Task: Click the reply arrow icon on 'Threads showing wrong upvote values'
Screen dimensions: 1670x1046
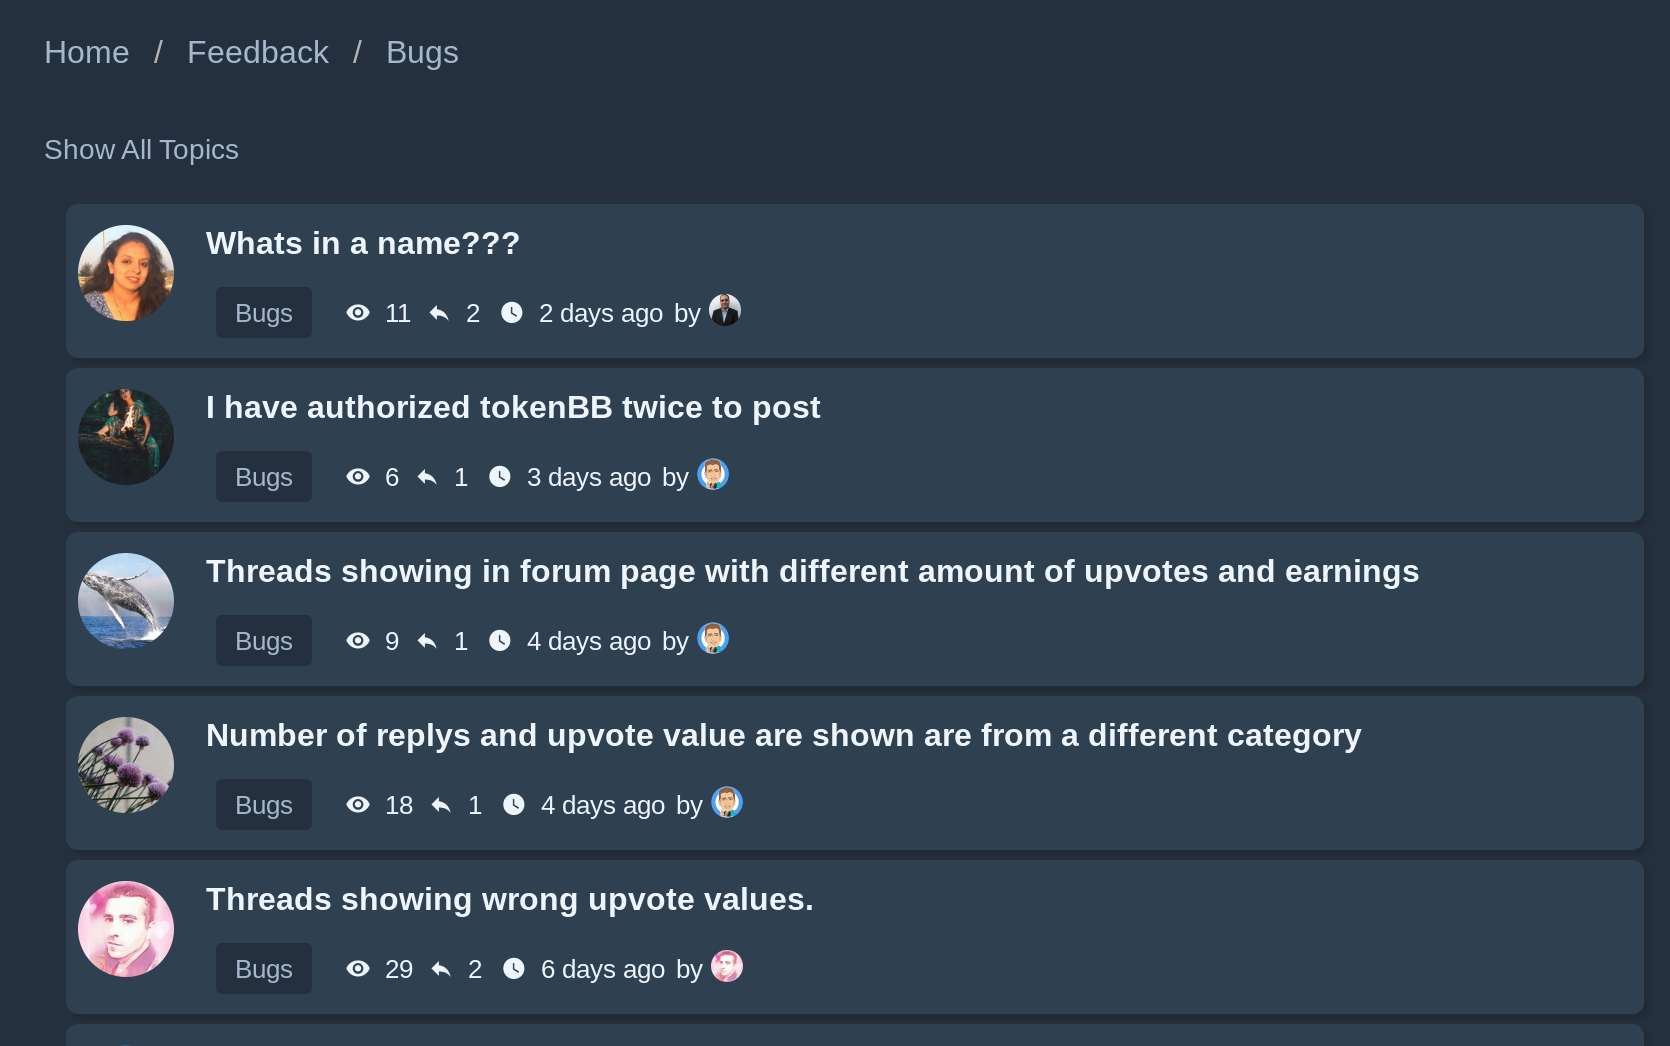Action: [x=441, y=969]
